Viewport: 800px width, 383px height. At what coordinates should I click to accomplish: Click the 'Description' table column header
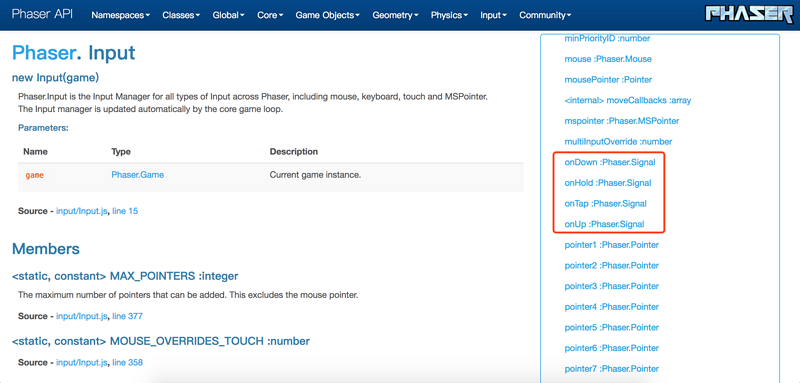(x=294, y=151)
